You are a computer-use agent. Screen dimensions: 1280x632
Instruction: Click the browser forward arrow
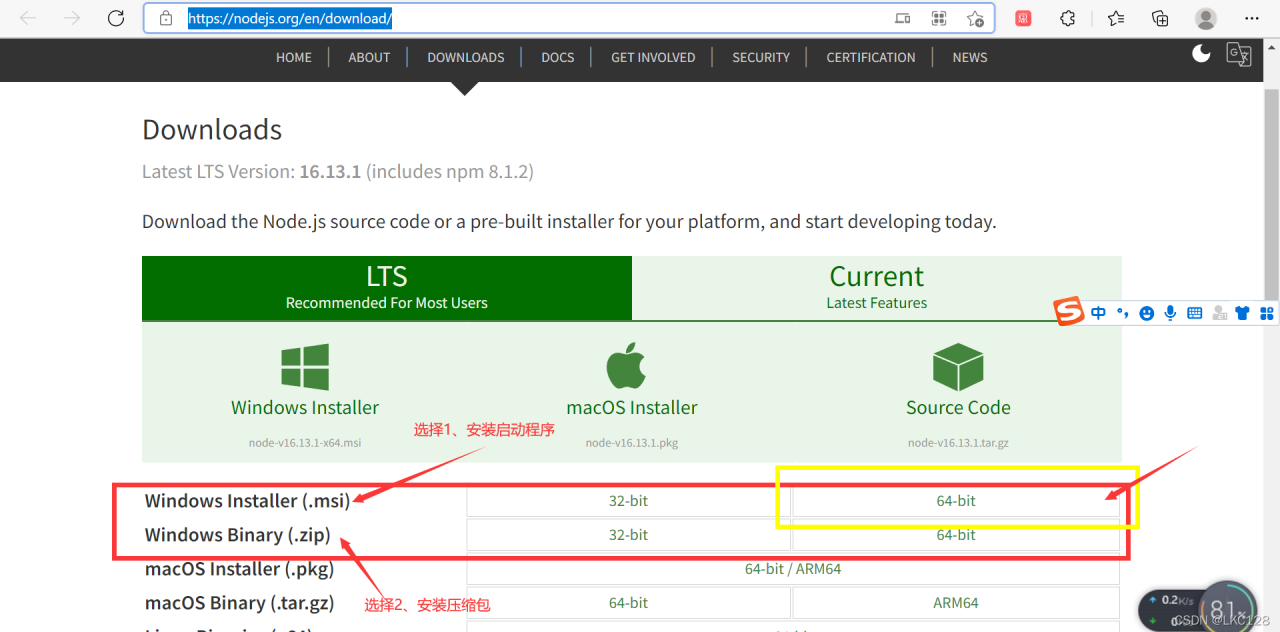pos(72,18)
